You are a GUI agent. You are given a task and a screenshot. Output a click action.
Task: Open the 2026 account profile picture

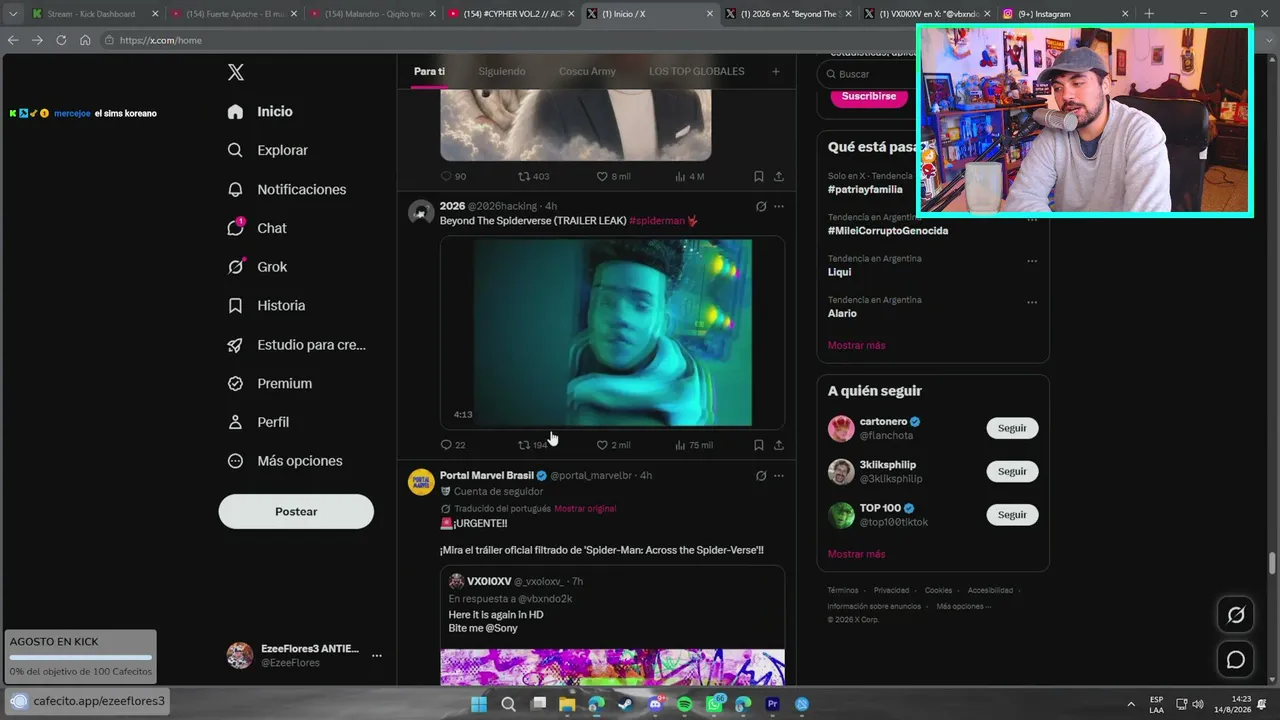point(421,212)
